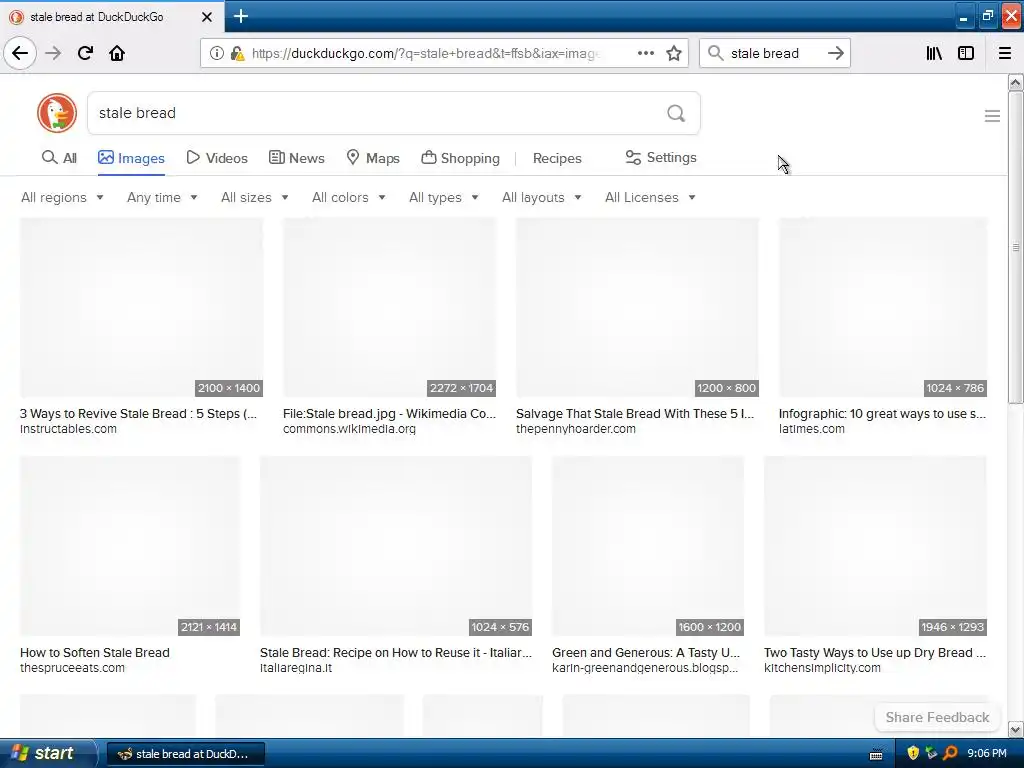This screenshot has height=768, width=1024.
Task: Expand the All Licenses filter
Action: click(x=650, y=197)
